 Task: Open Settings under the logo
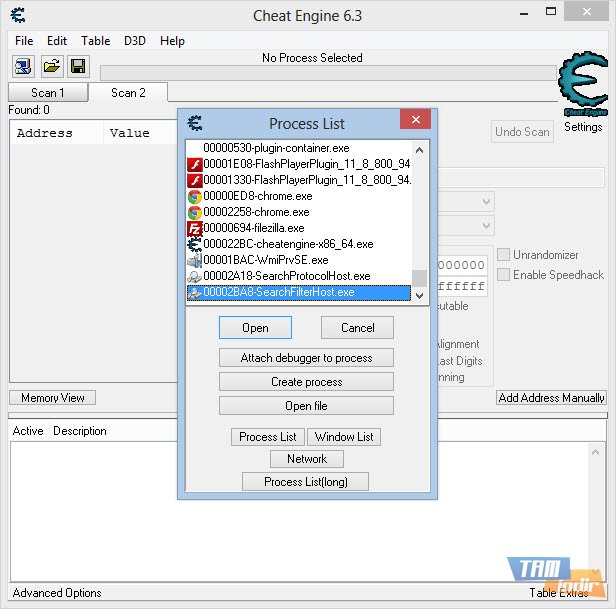pyautogui.click(x=583, y=127)
